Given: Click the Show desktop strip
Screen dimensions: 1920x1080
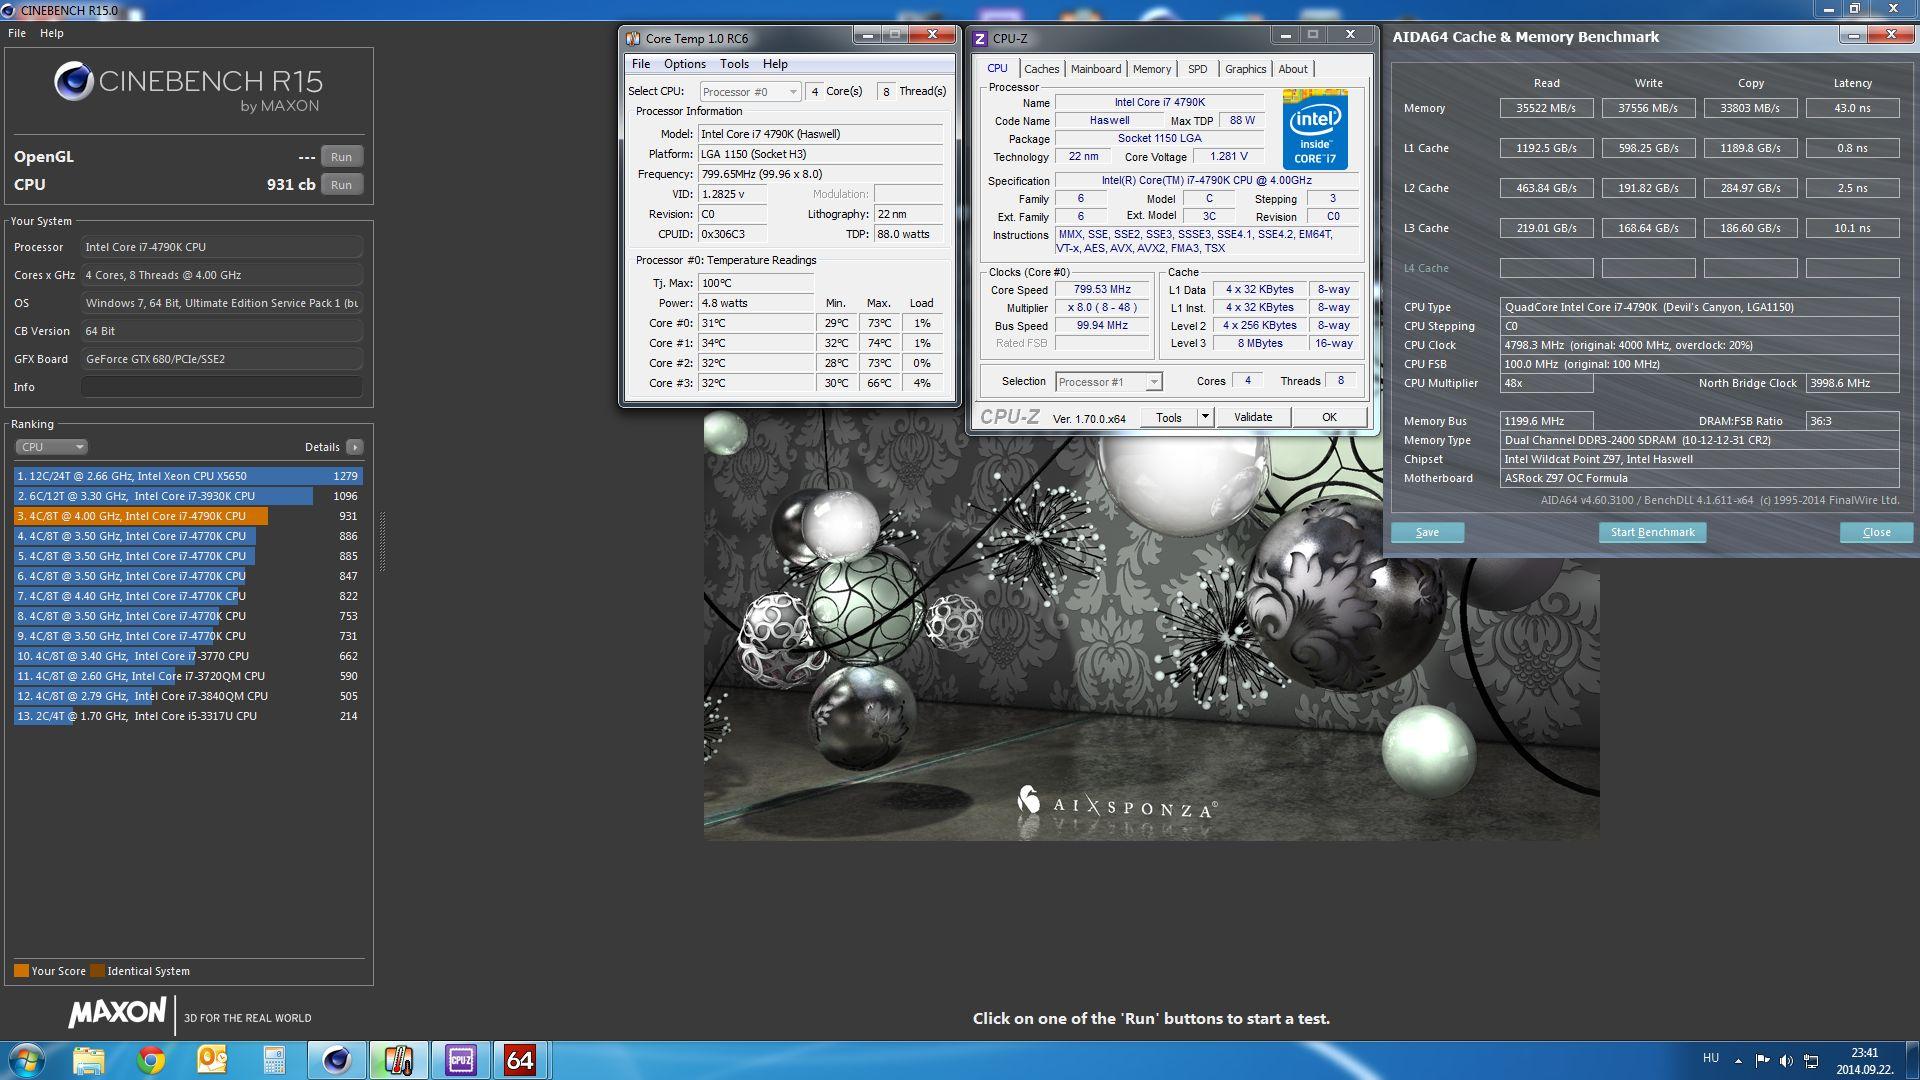Looking at the screenshot, I should tap(1912, 1060).
